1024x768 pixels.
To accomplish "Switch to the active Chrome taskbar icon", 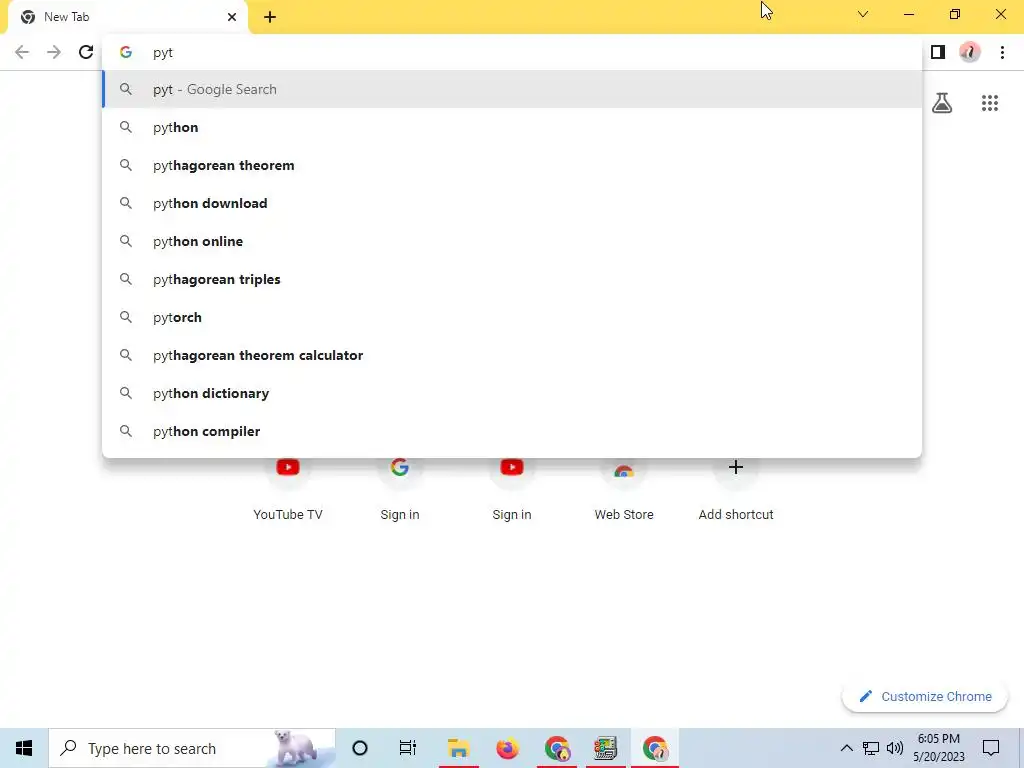I will (x=655, y=748).
